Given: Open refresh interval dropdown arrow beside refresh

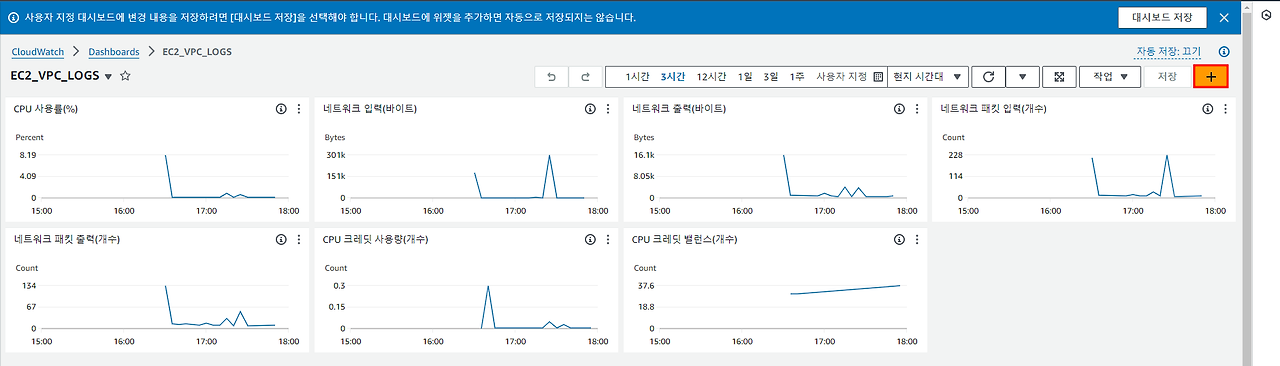Looking at the screenshot, I should pyautogui.click(x=1022, y=76).
